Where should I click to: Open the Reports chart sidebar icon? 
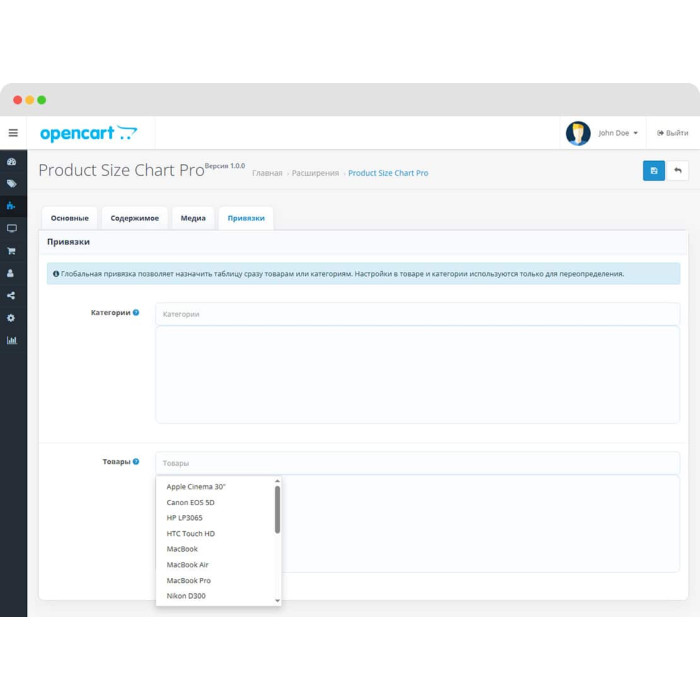[x=12, y=340]
